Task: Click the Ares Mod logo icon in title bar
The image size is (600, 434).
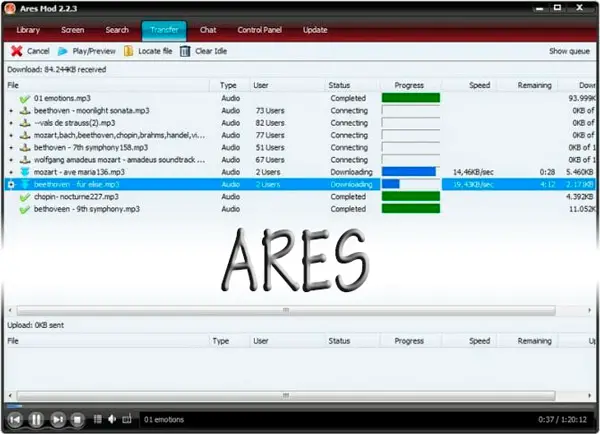Action: click(10, 8)
